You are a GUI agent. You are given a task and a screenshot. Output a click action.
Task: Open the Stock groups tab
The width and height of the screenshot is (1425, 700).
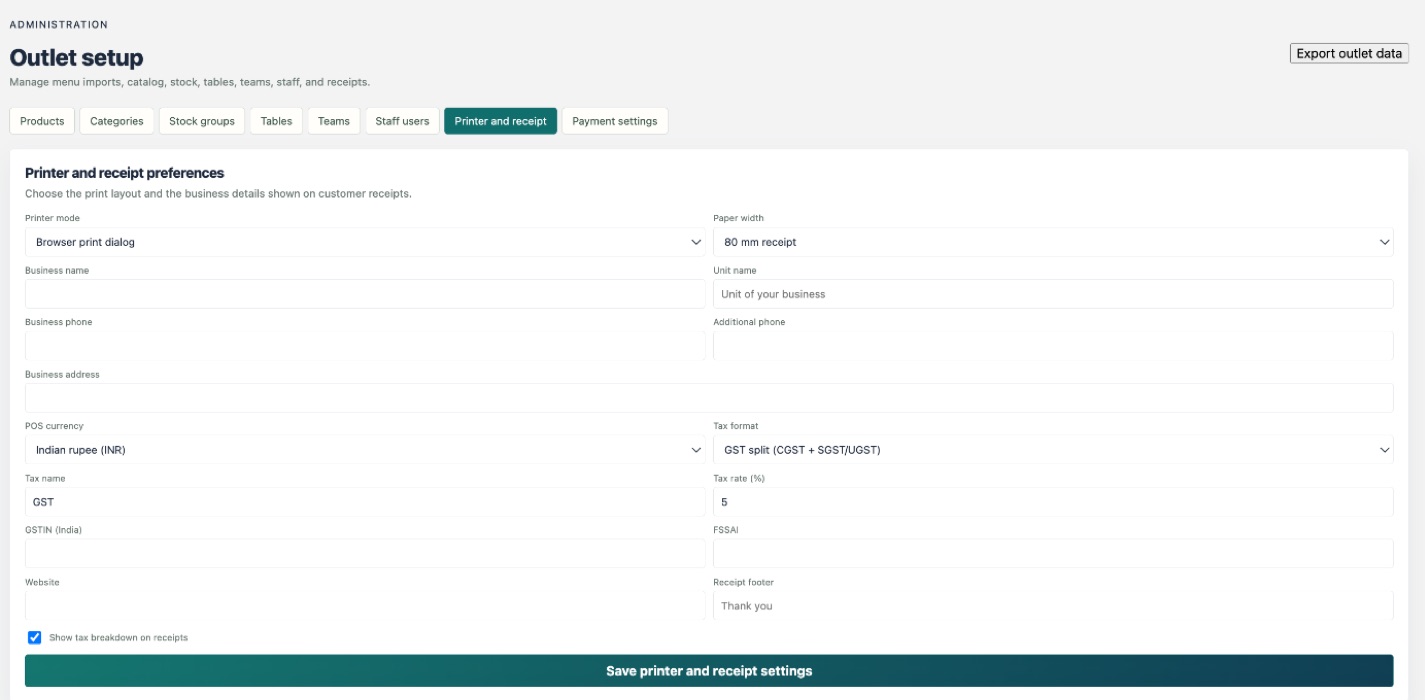(202, 121)
